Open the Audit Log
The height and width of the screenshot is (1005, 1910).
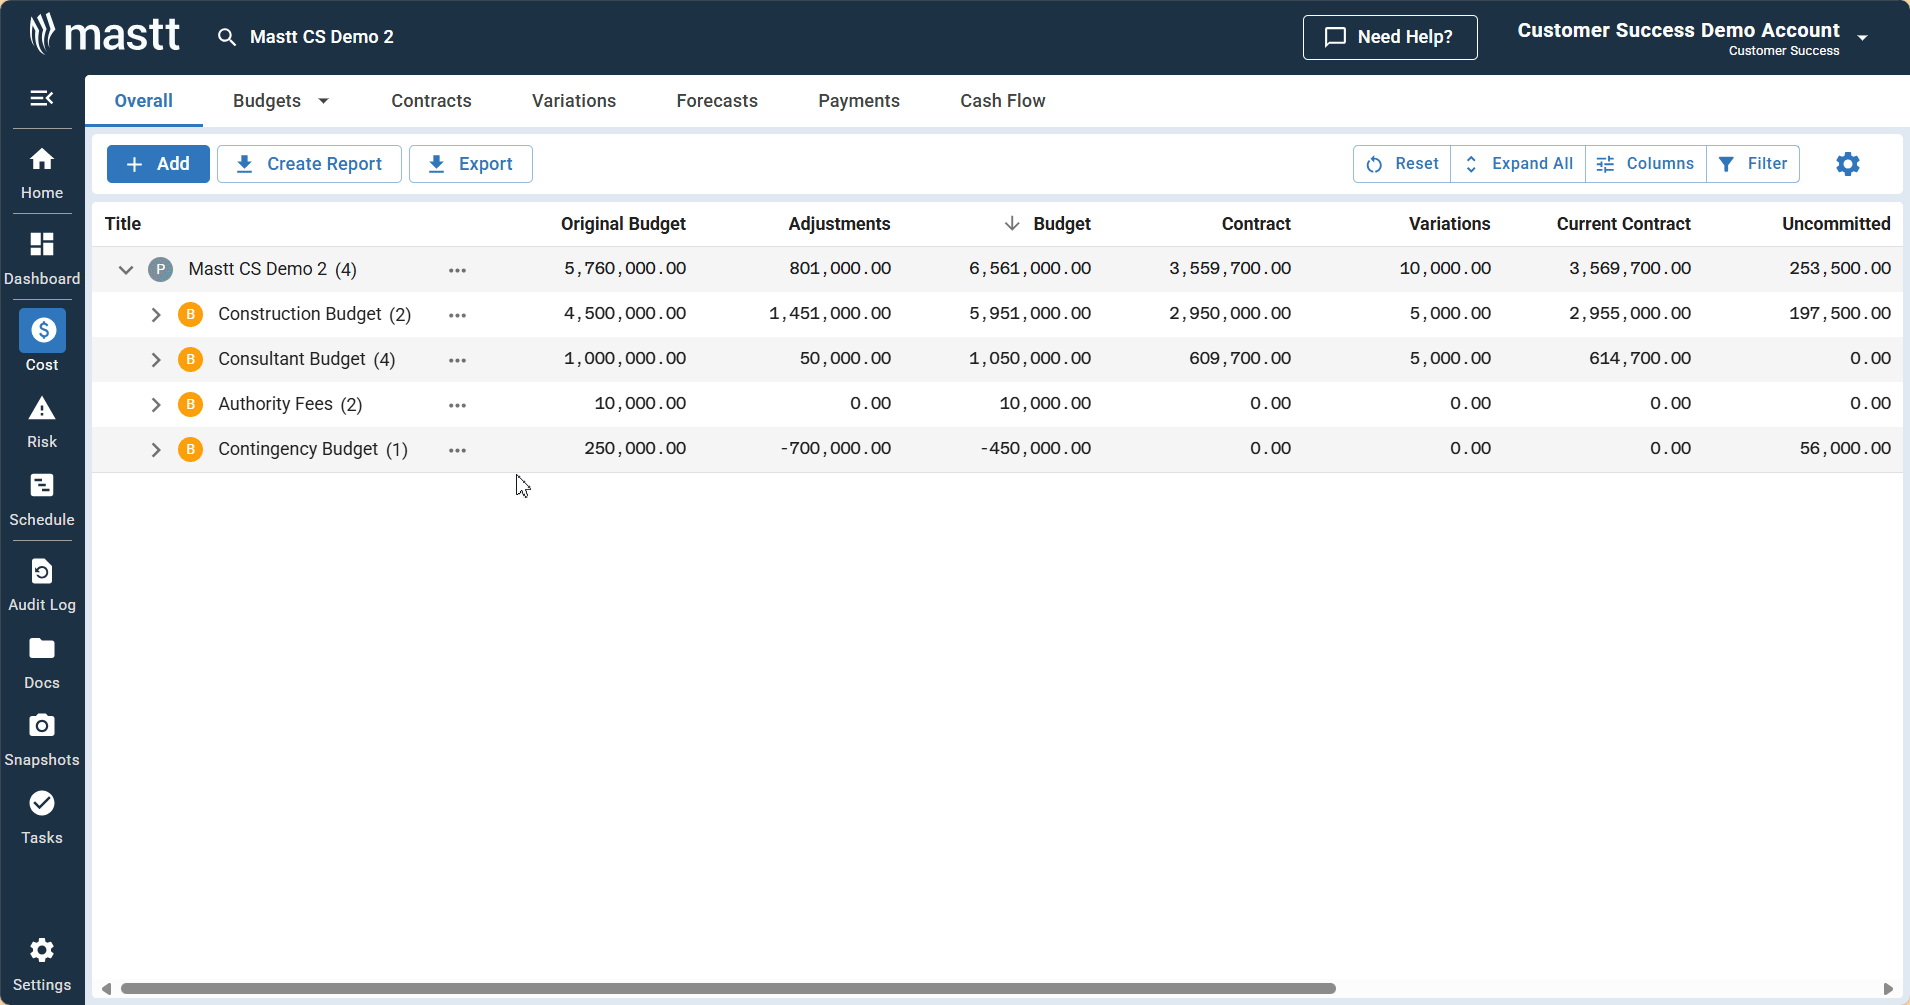pos(42,586)
